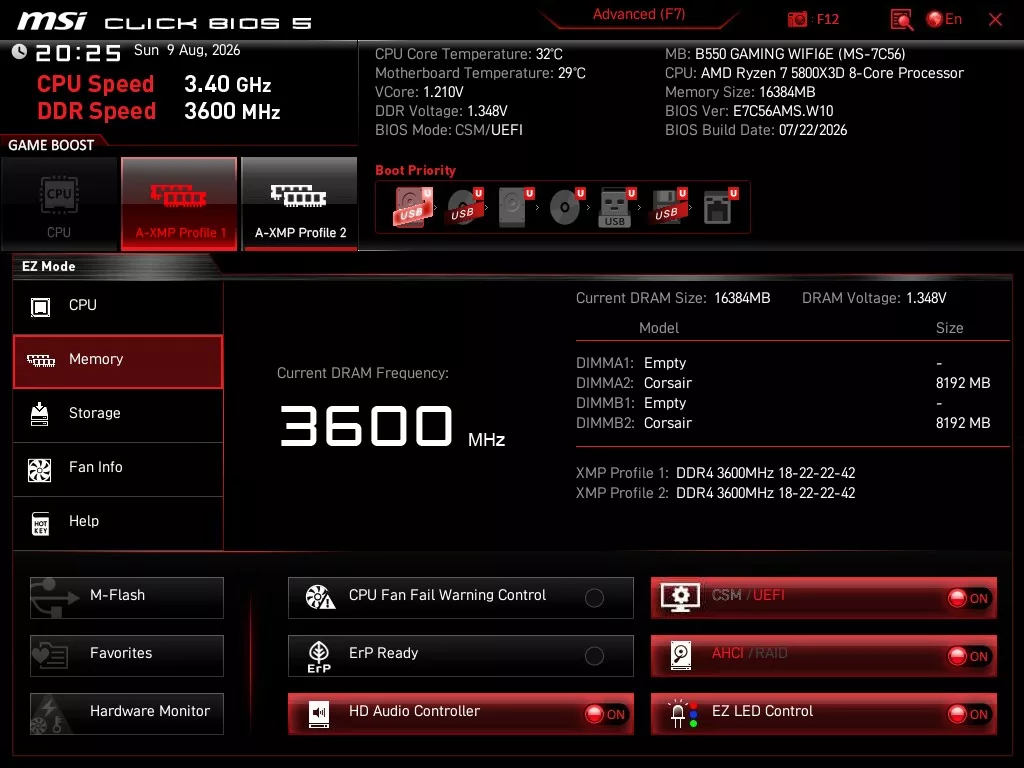Screen dimensions: 1024x768
Task: Select the USB optical drive boot device icon
Action: tap(464, 207)
